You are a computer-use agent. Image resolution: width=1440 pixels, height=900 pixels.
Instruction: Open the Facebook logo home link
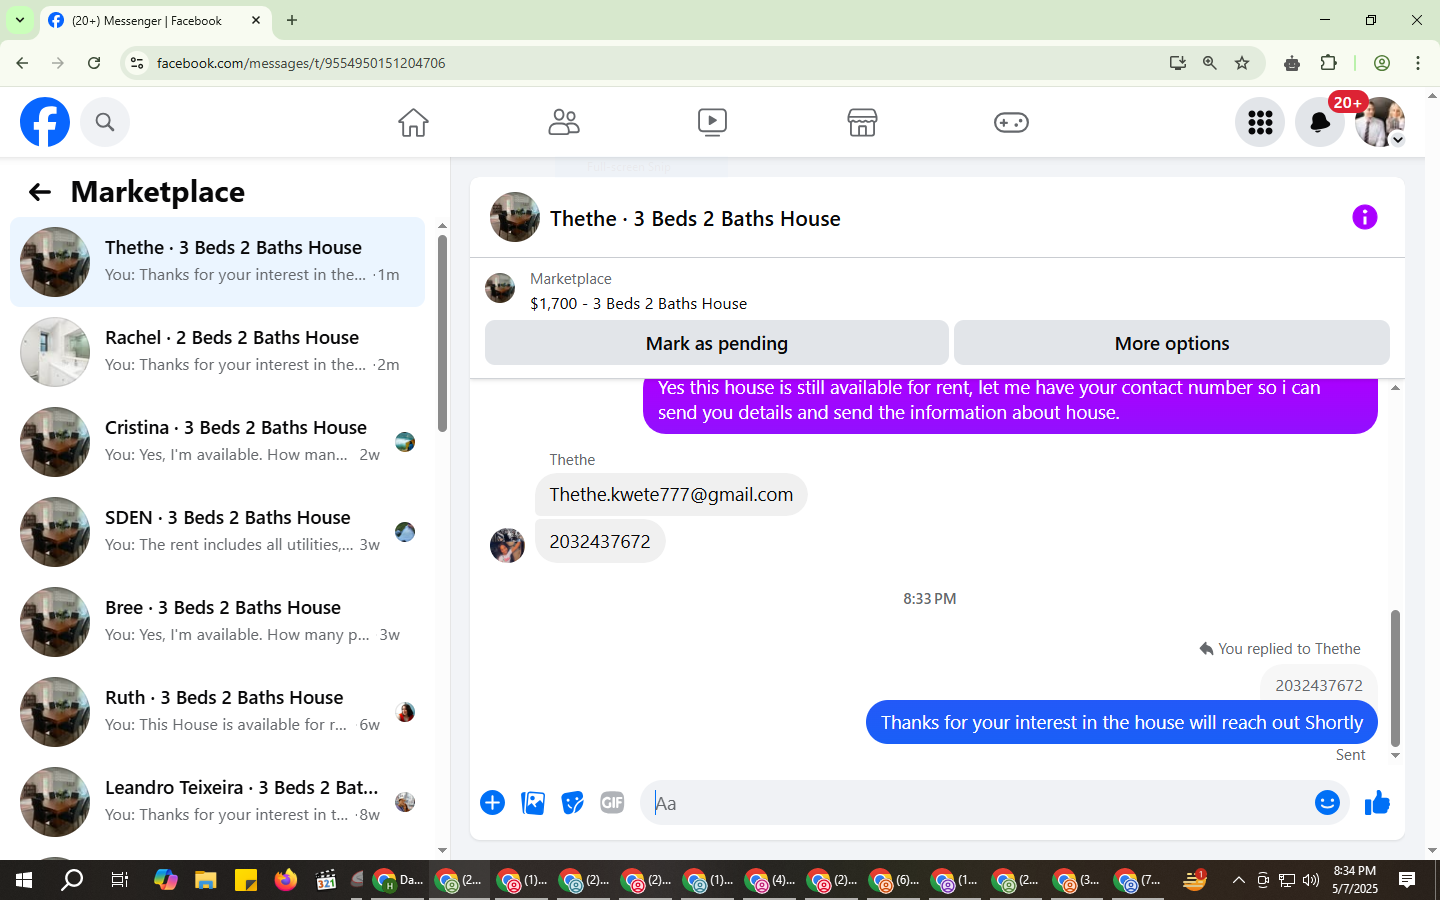point(45,122)
